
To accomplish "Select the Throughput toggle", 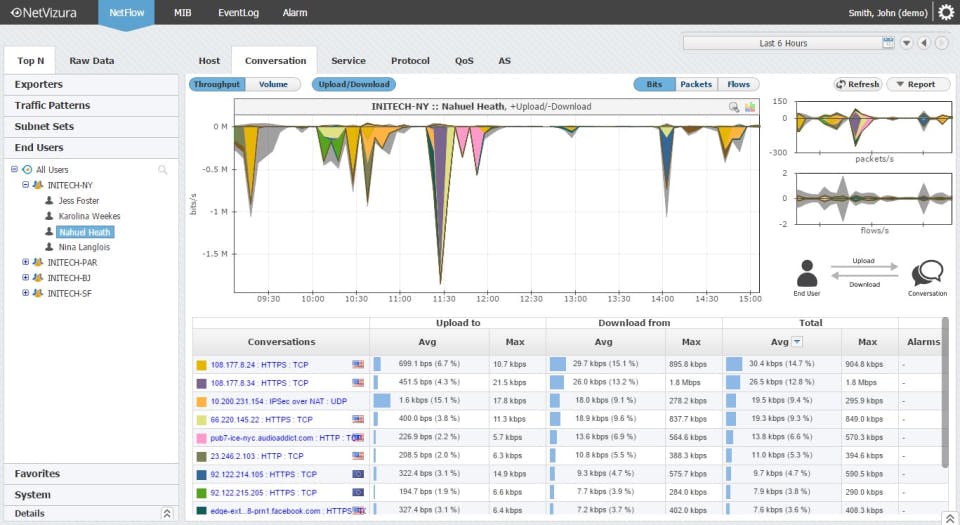I will [217, 84].
